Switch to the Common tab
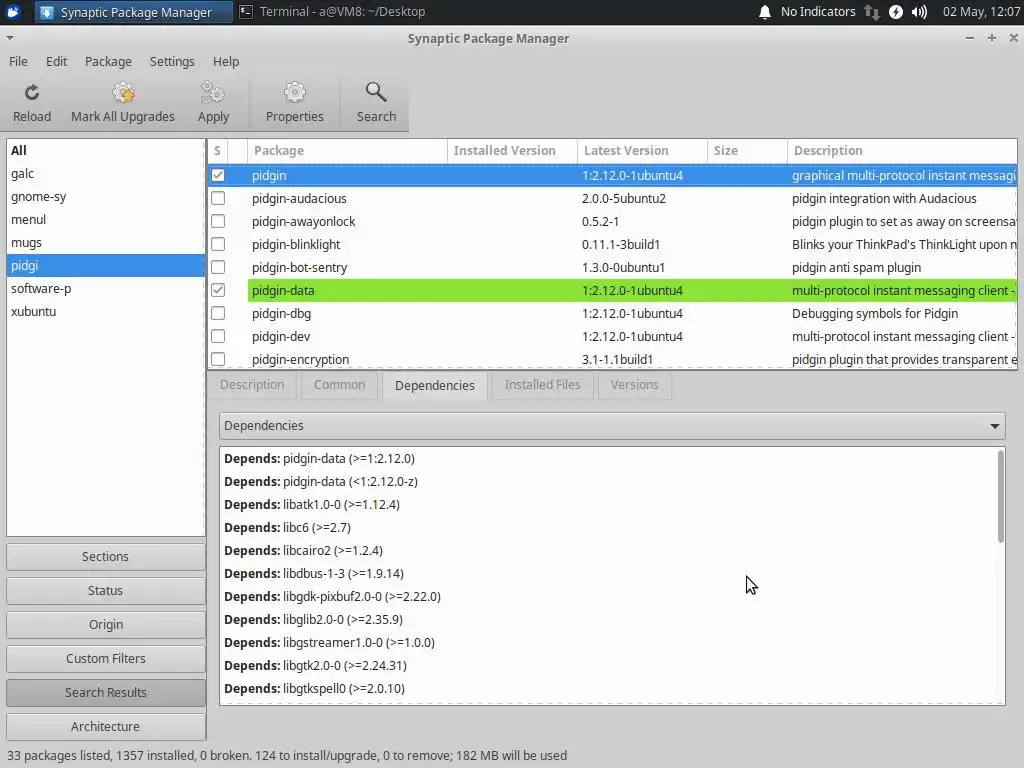Viewport: 1024px width, 768px height. [x=339, y=385]
